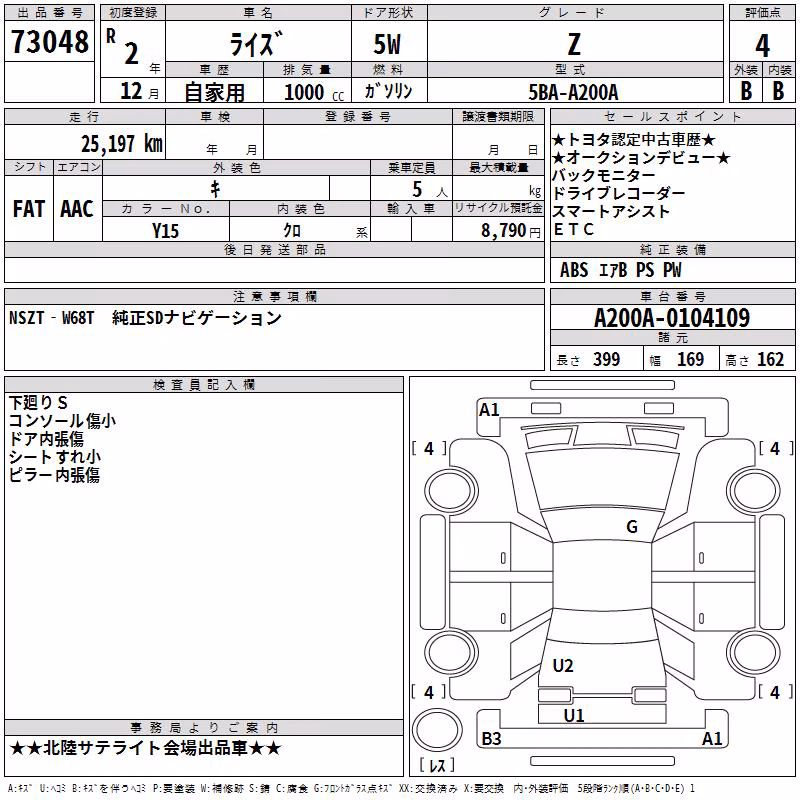Select the mileage 25,197 km
This screenshot has width=800, height=800.
pos(122,144)
